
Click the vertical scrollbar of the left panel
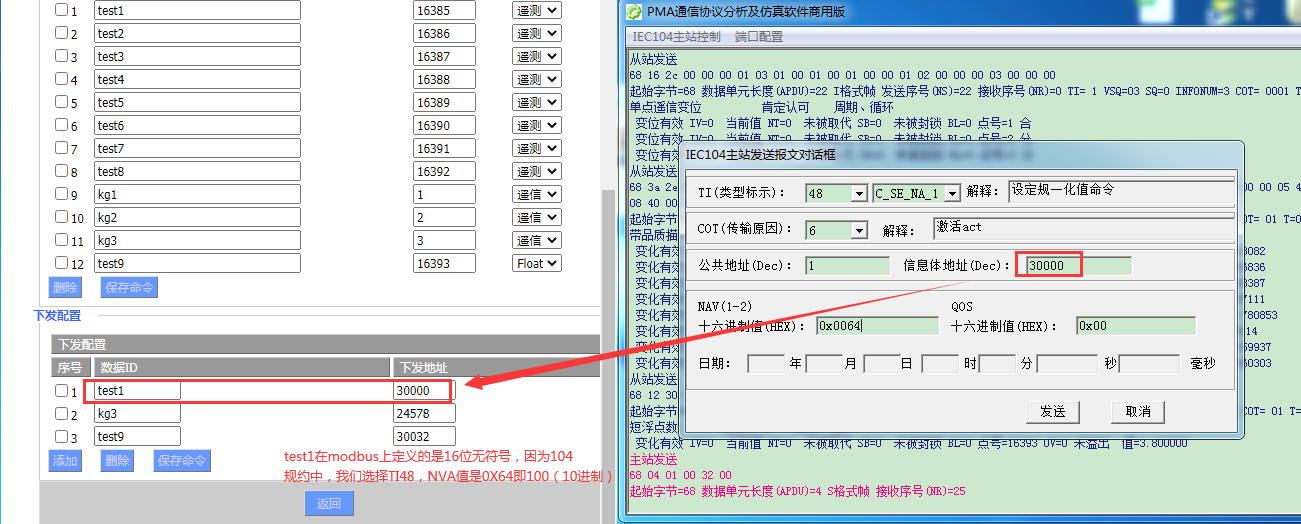tap(607, 300)
